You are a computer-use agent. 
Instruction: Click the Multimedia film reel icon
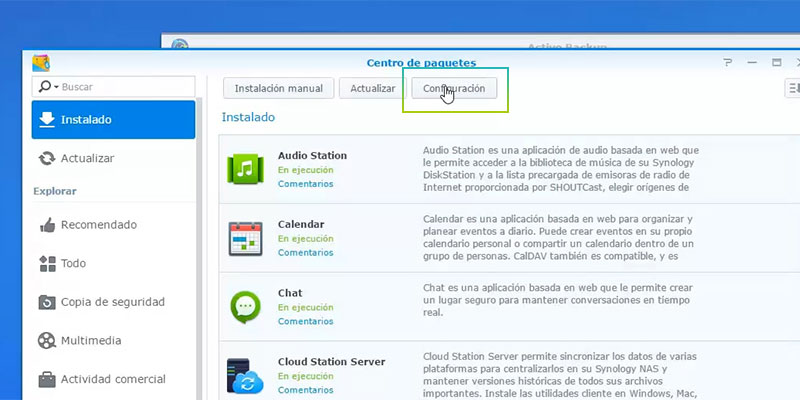click(x=47, y=340)
